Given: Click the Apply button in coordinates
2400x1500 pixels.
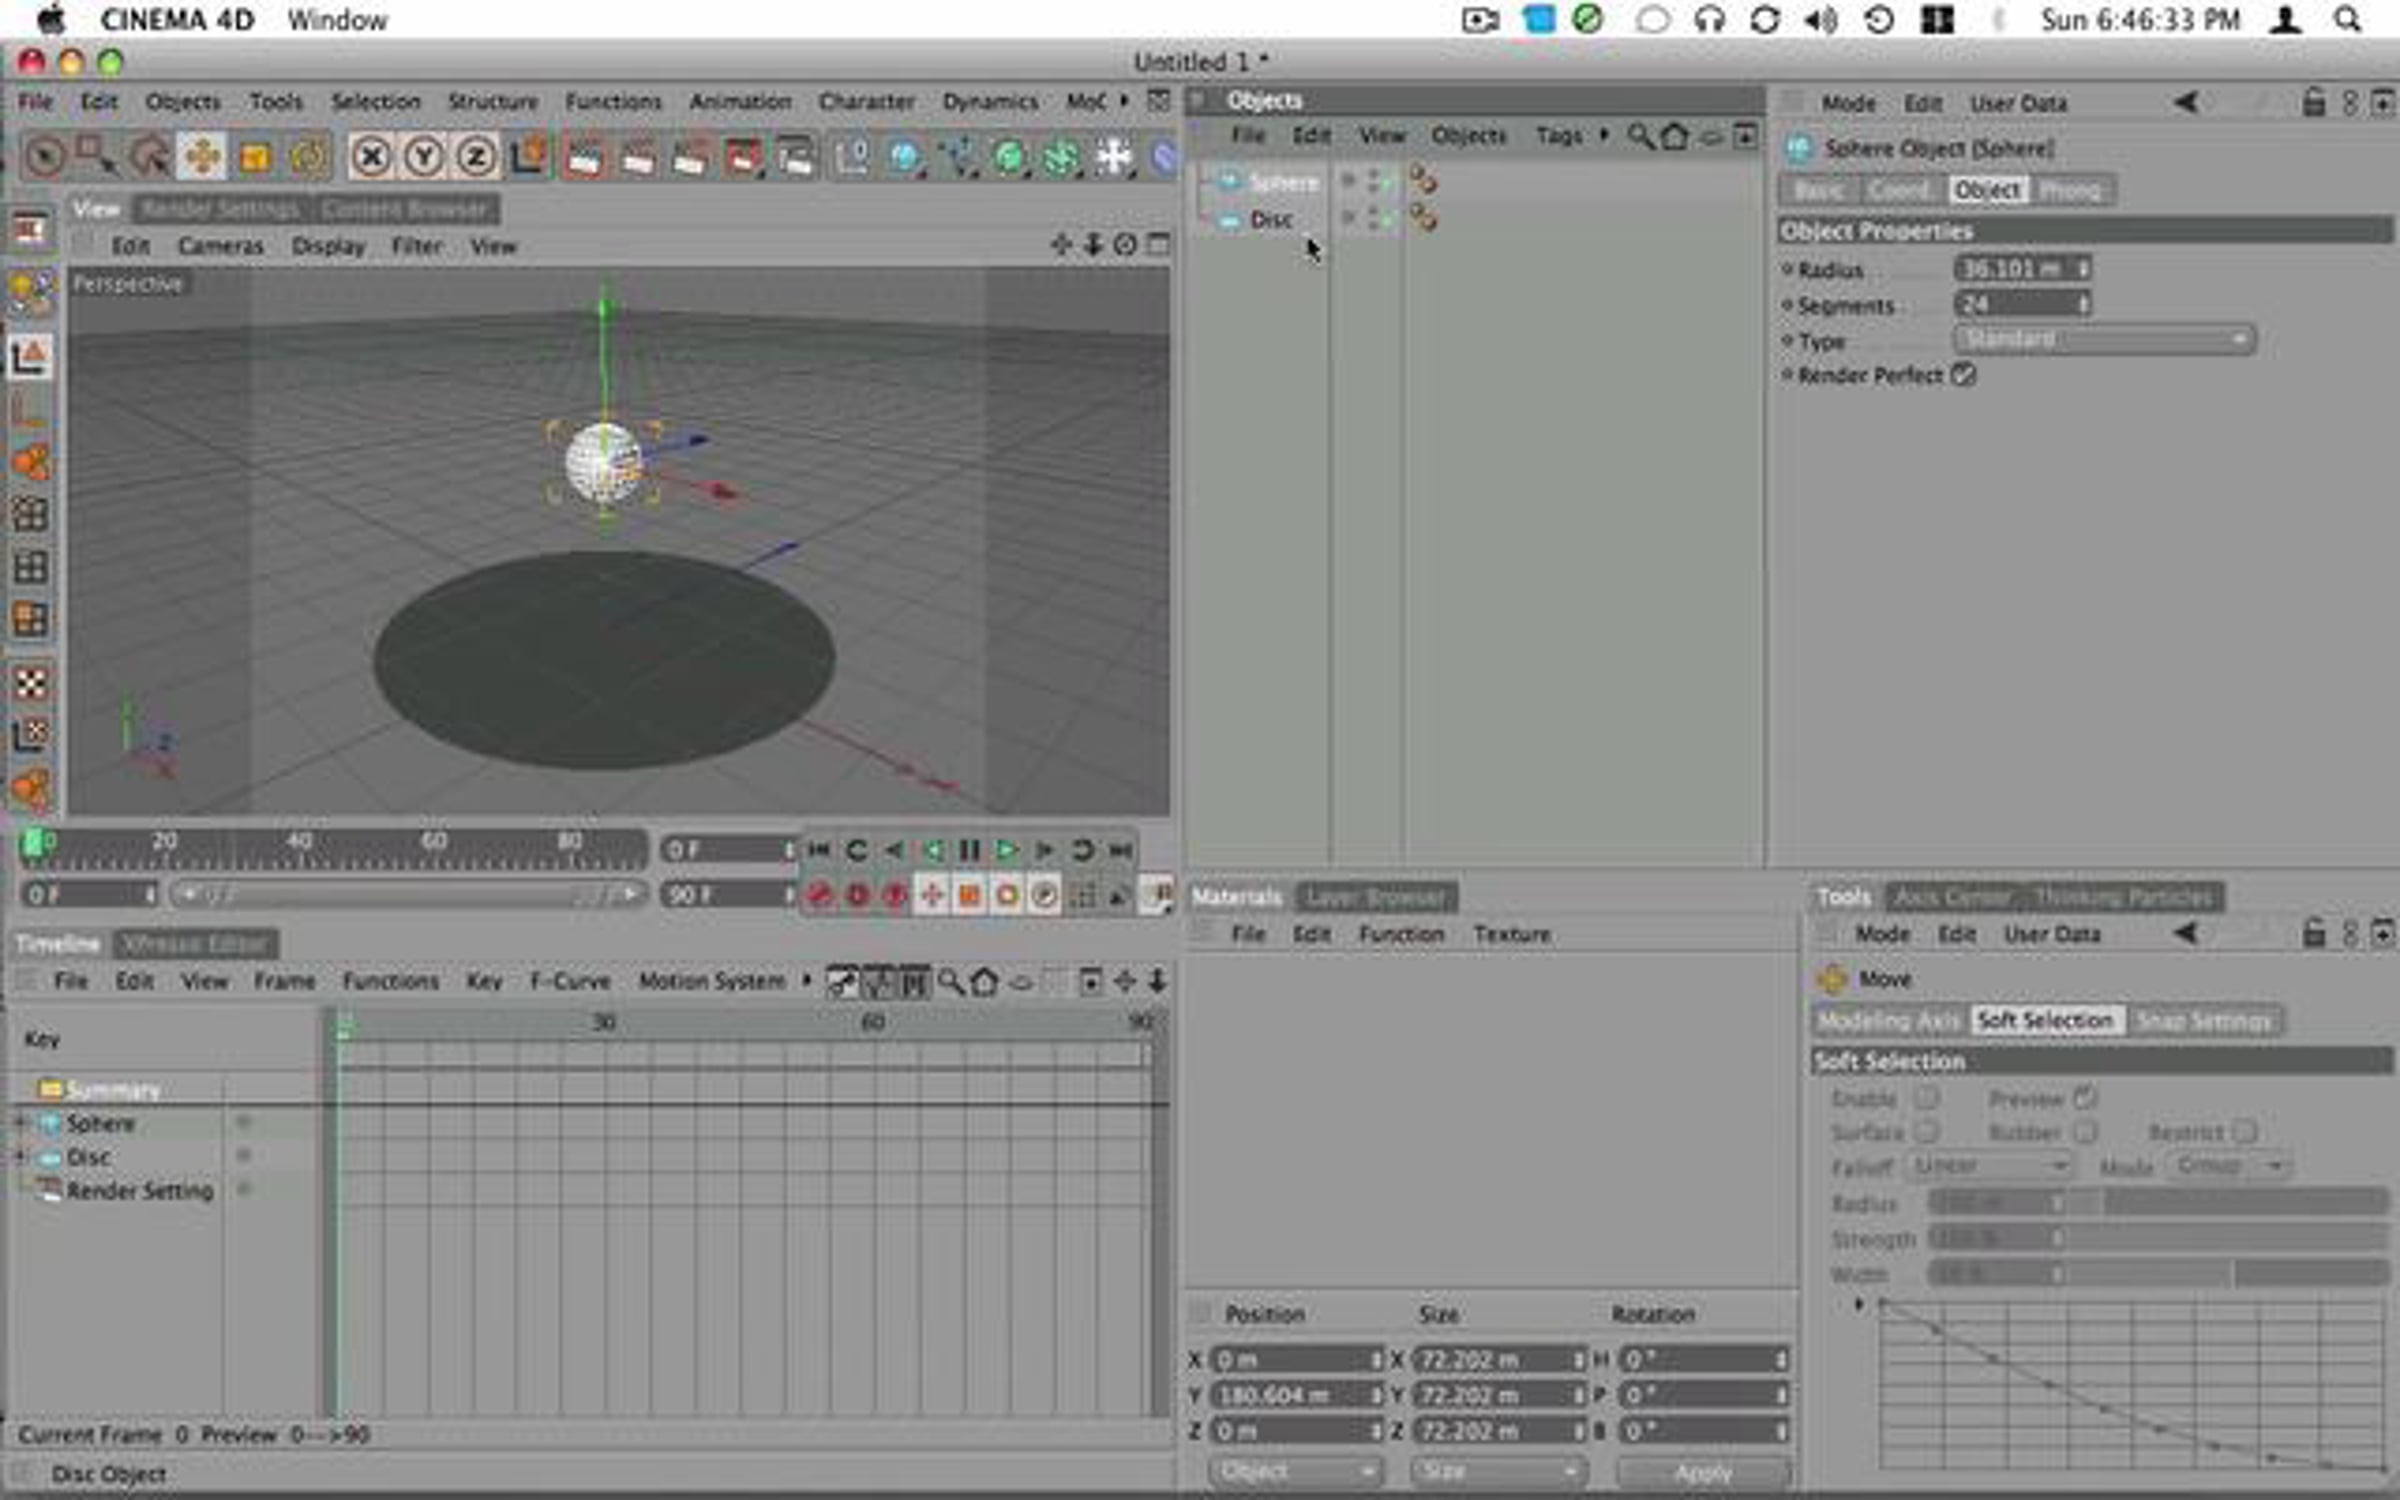Looking at the screenshot, I should (1703, 1472).
